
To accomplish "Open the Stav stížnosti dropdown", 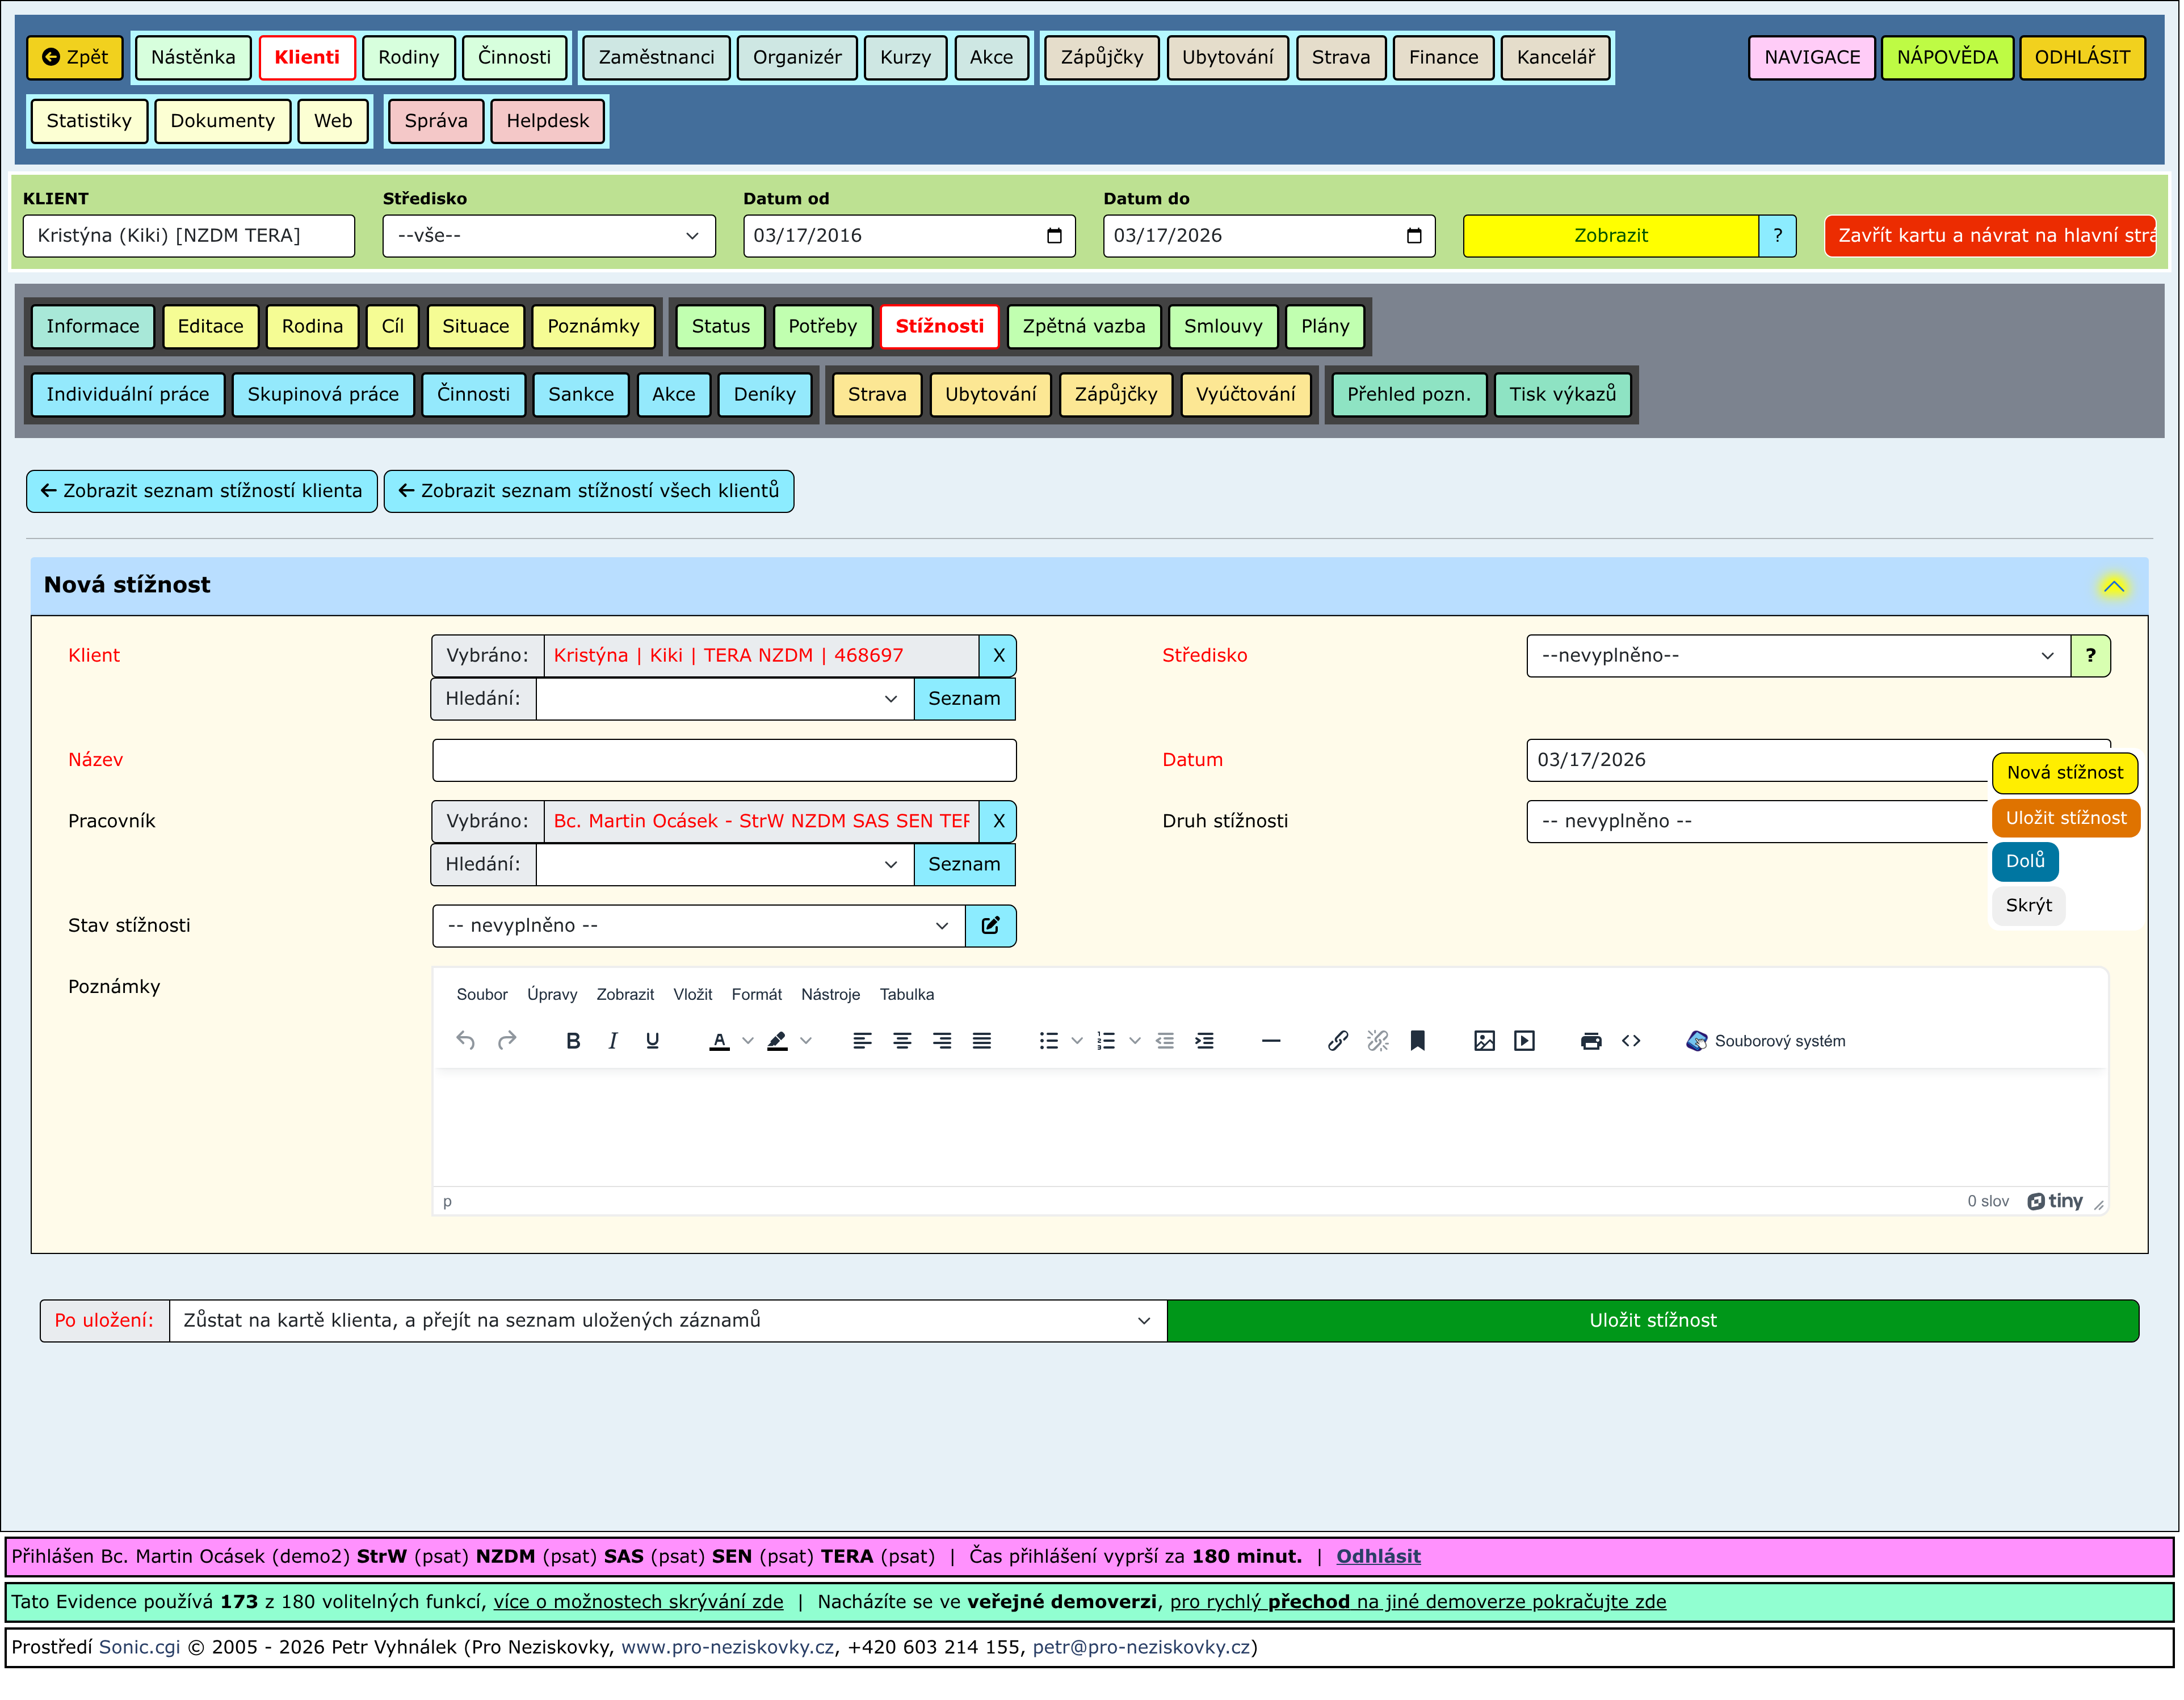I will (x=698, y=926).
